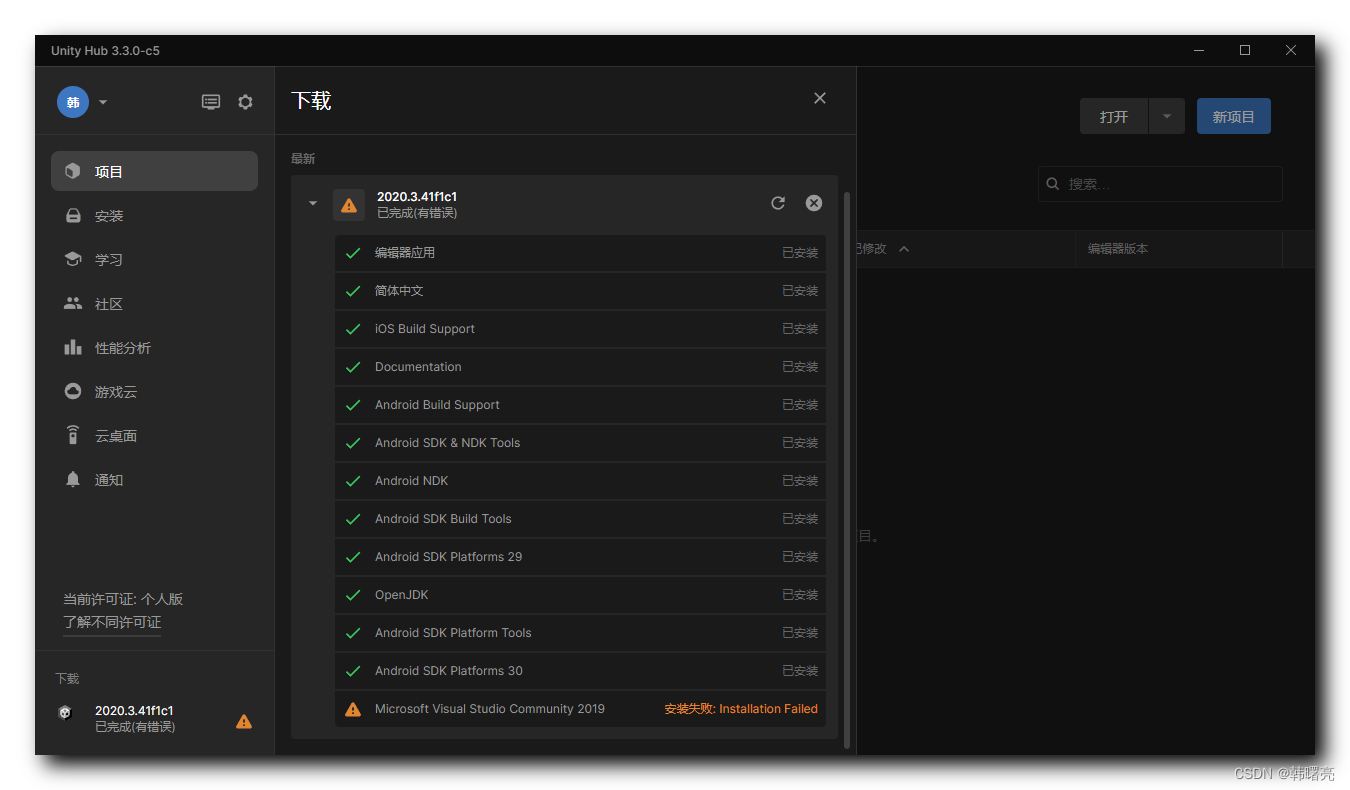1350x790 pixels.
Task: Open the feedback message icon
Action: tap(211, 102)
